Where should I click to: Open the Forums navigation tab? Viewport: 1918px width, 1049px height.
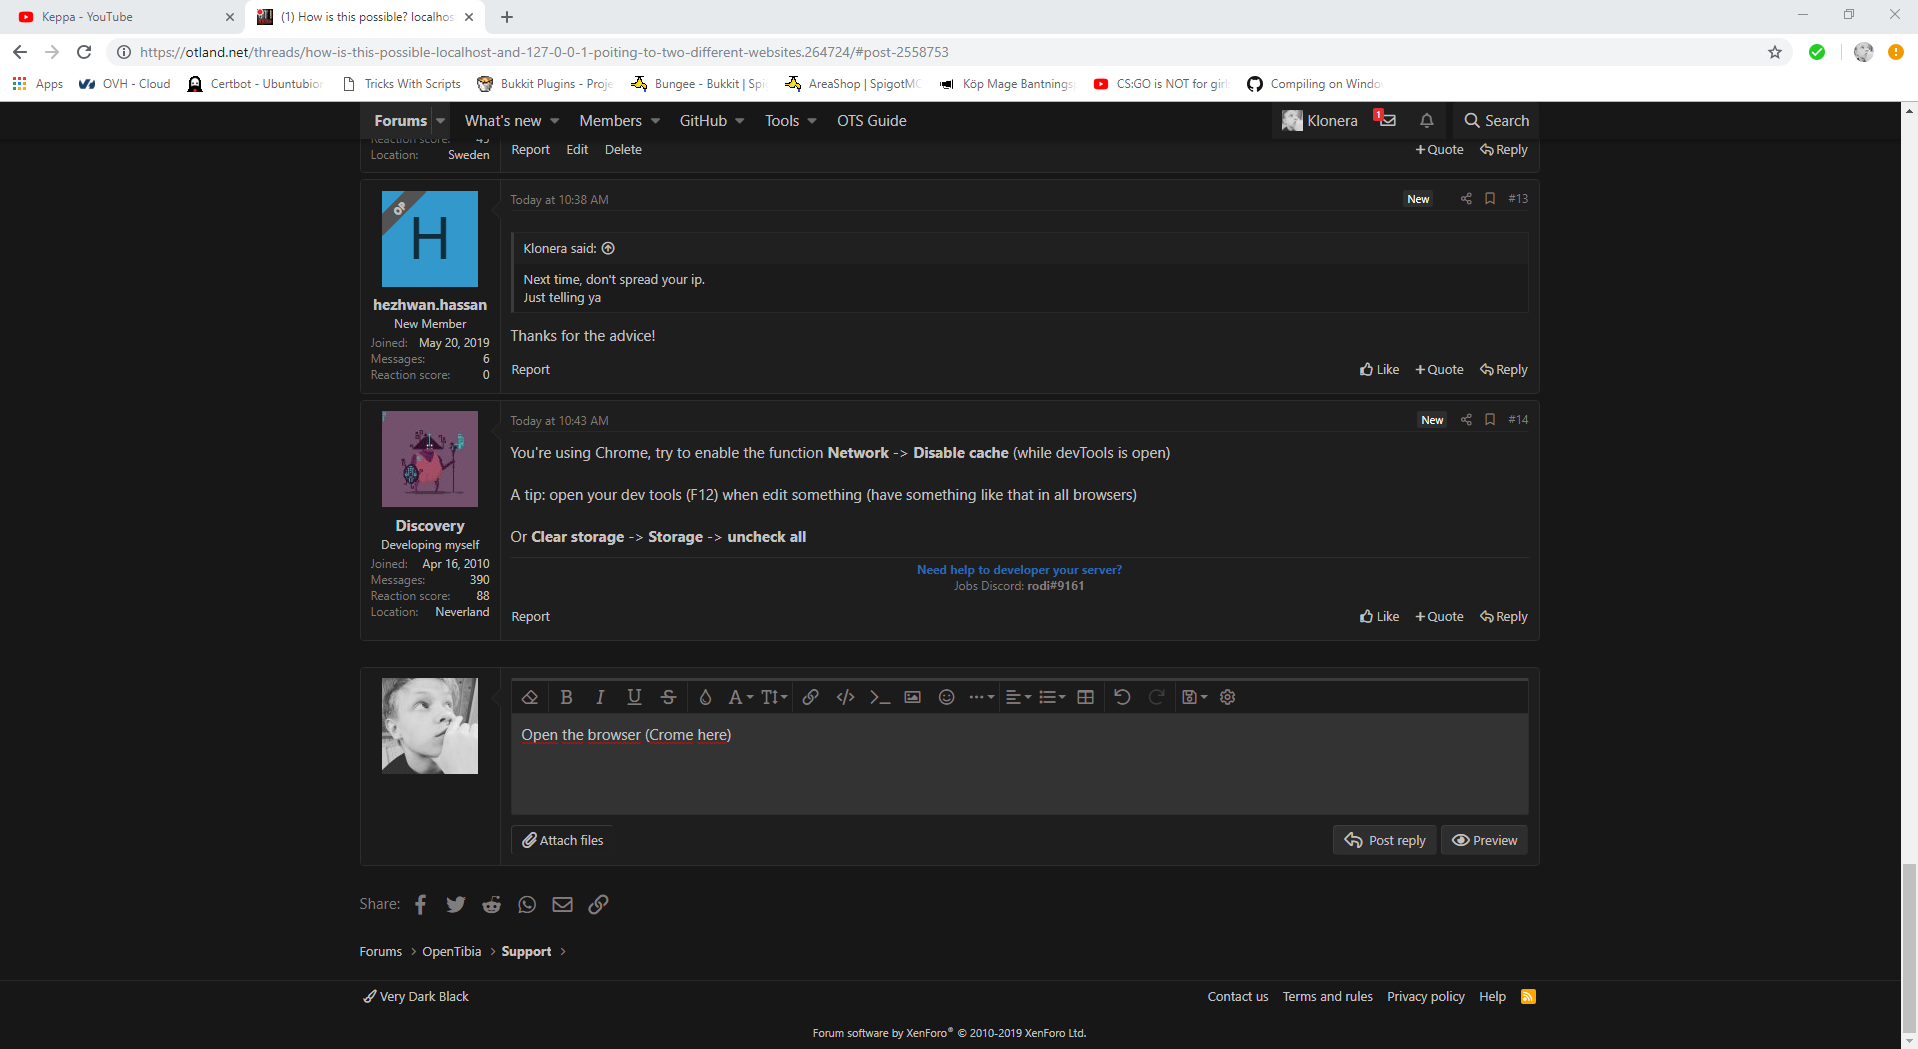tap(400, 121)
